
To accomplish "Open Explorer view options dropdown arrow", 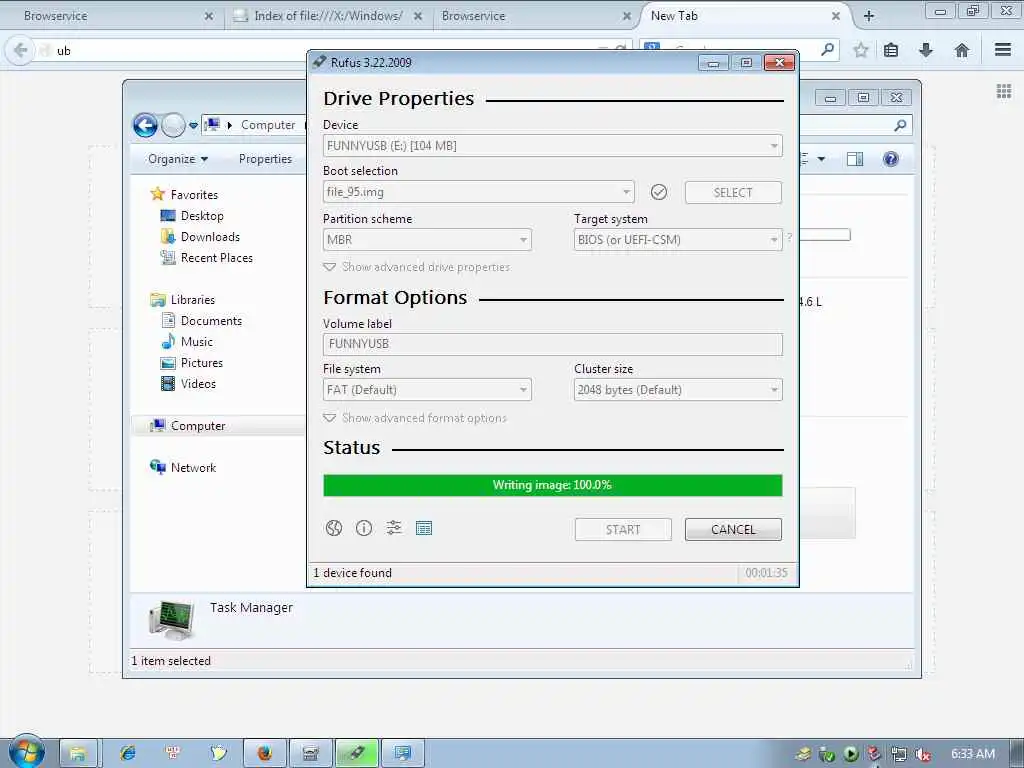I will coord(822,159).
